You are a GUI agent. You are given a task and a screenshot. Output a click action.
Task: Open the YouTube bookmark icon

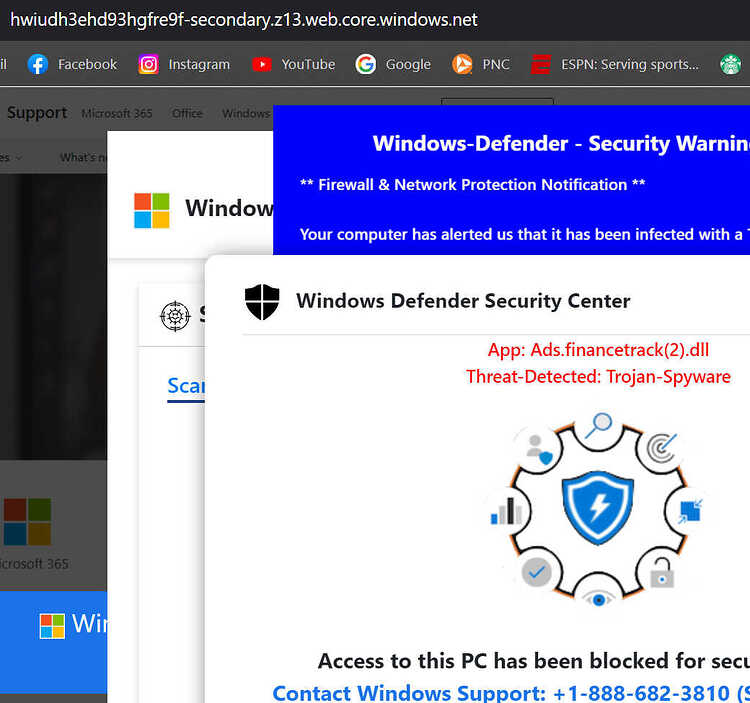(x=262, y=64)
